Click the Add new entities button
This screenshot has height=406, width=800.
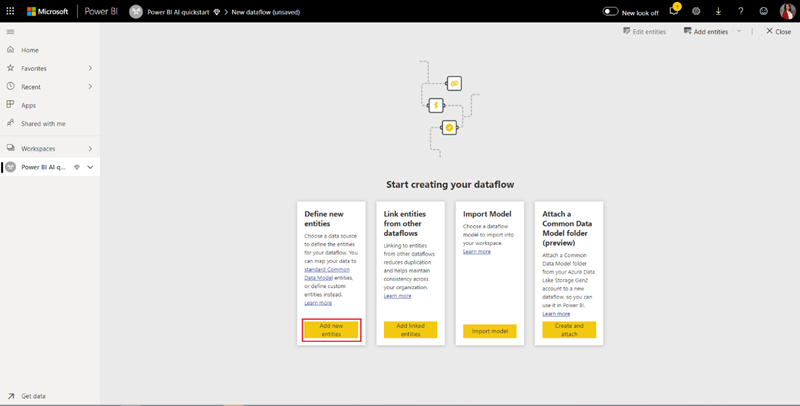330,330
